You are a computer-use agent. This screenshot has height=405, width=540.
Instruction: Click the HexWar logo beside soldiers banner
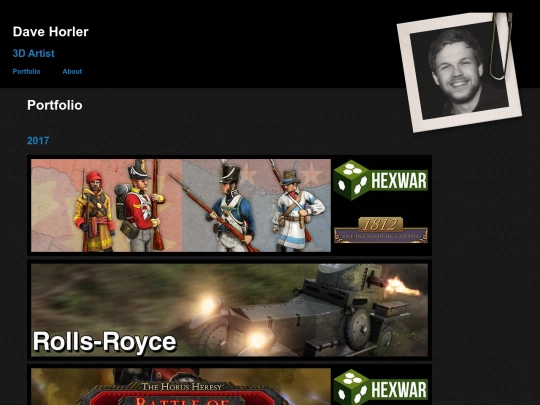(x=381, y=180)
